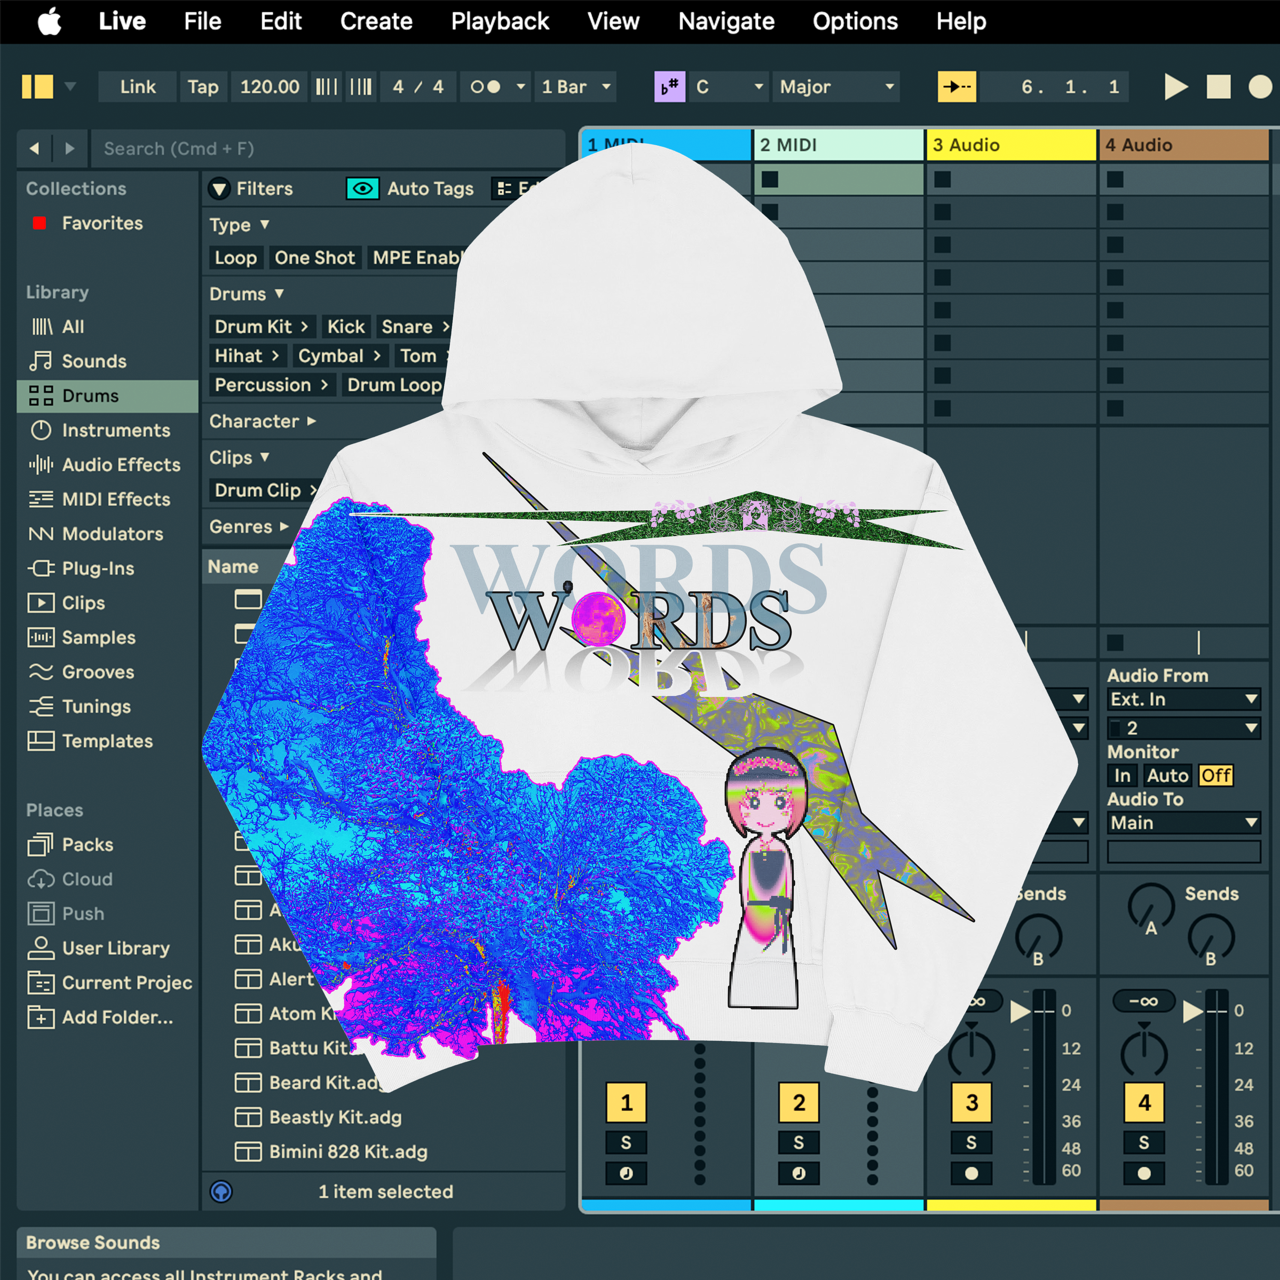The width and height of the screenshot is (1280, 1280).
Task: Open the Live application menu
Action: click(x=122, y=21)
